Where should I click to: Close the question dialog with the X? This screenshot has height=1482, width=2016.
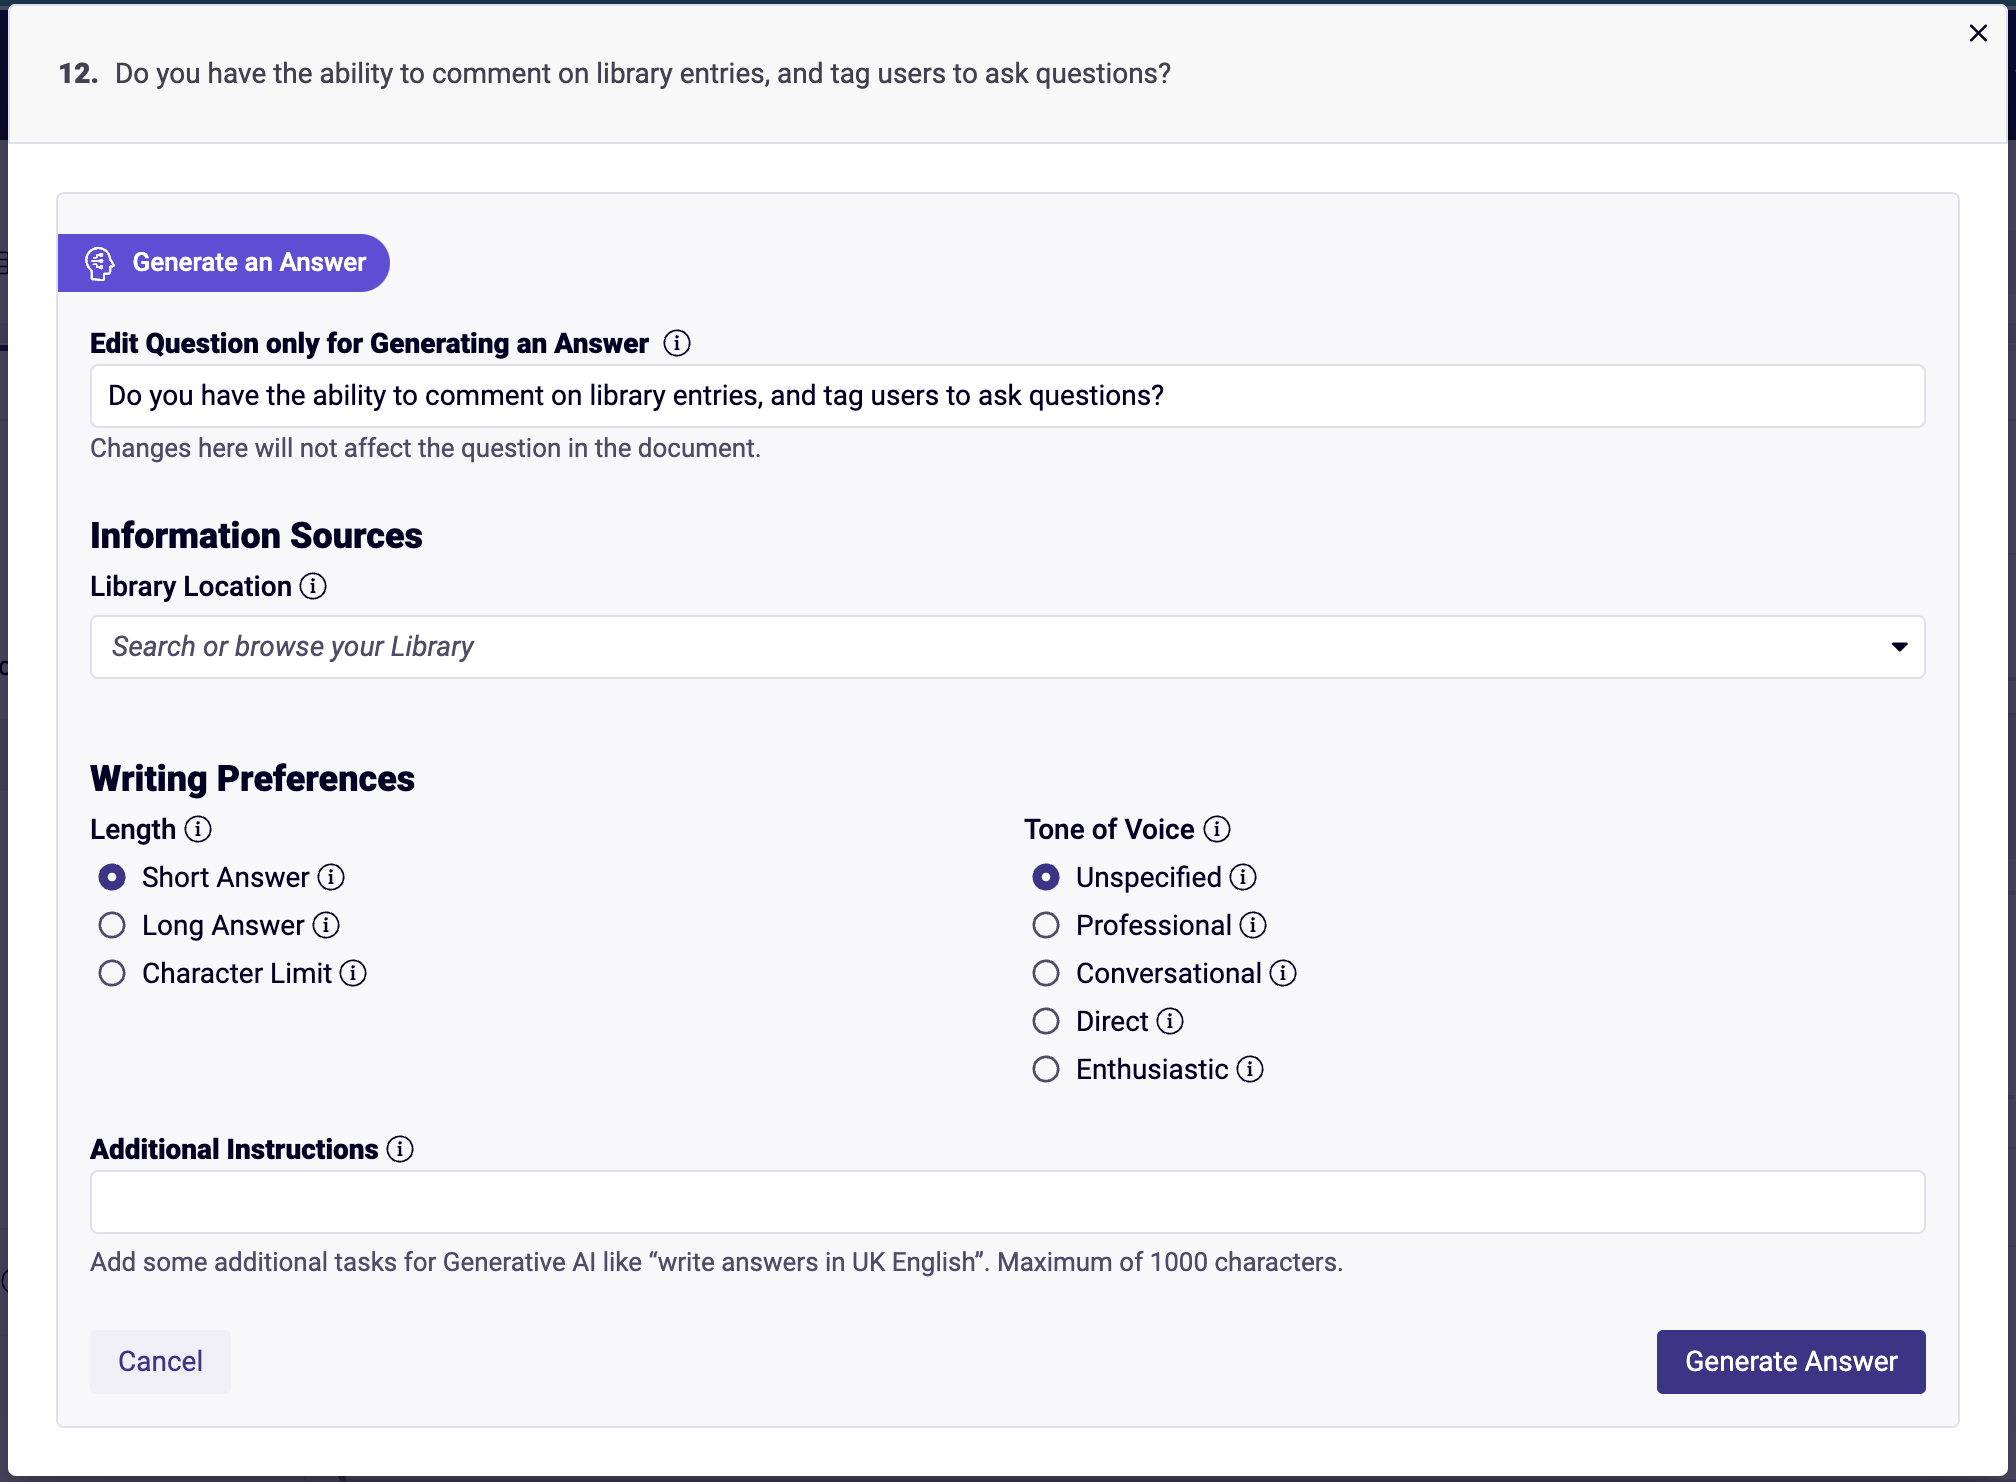(x=1978, y=33)
